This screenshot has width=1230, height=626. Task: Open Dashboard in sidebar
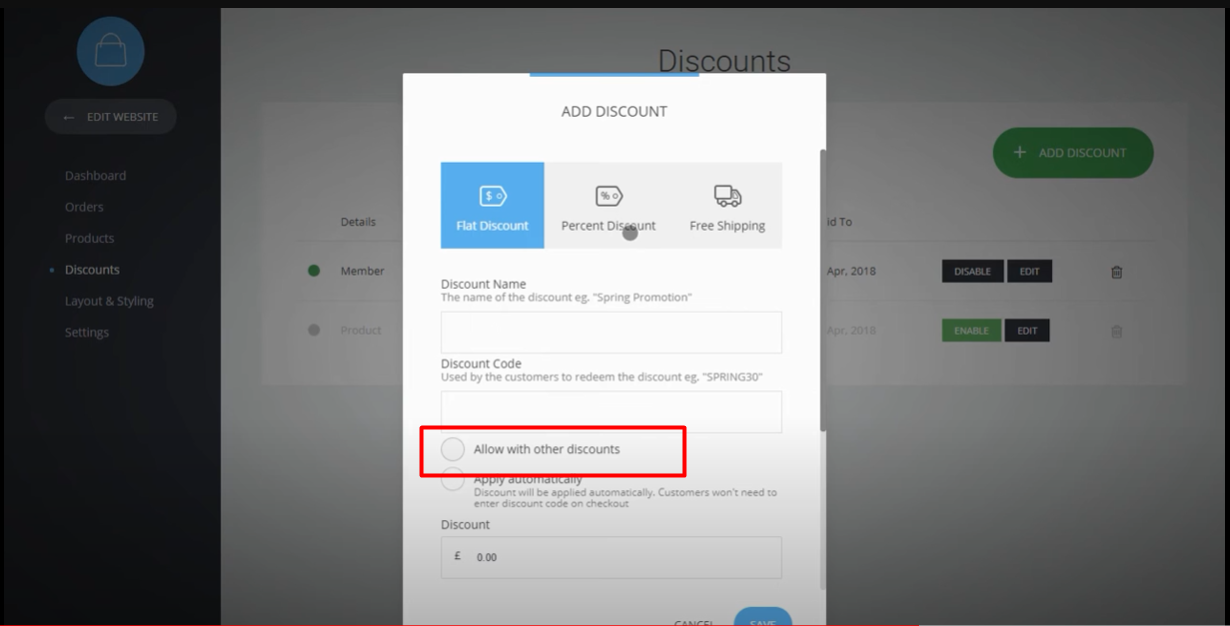point(96,176)
